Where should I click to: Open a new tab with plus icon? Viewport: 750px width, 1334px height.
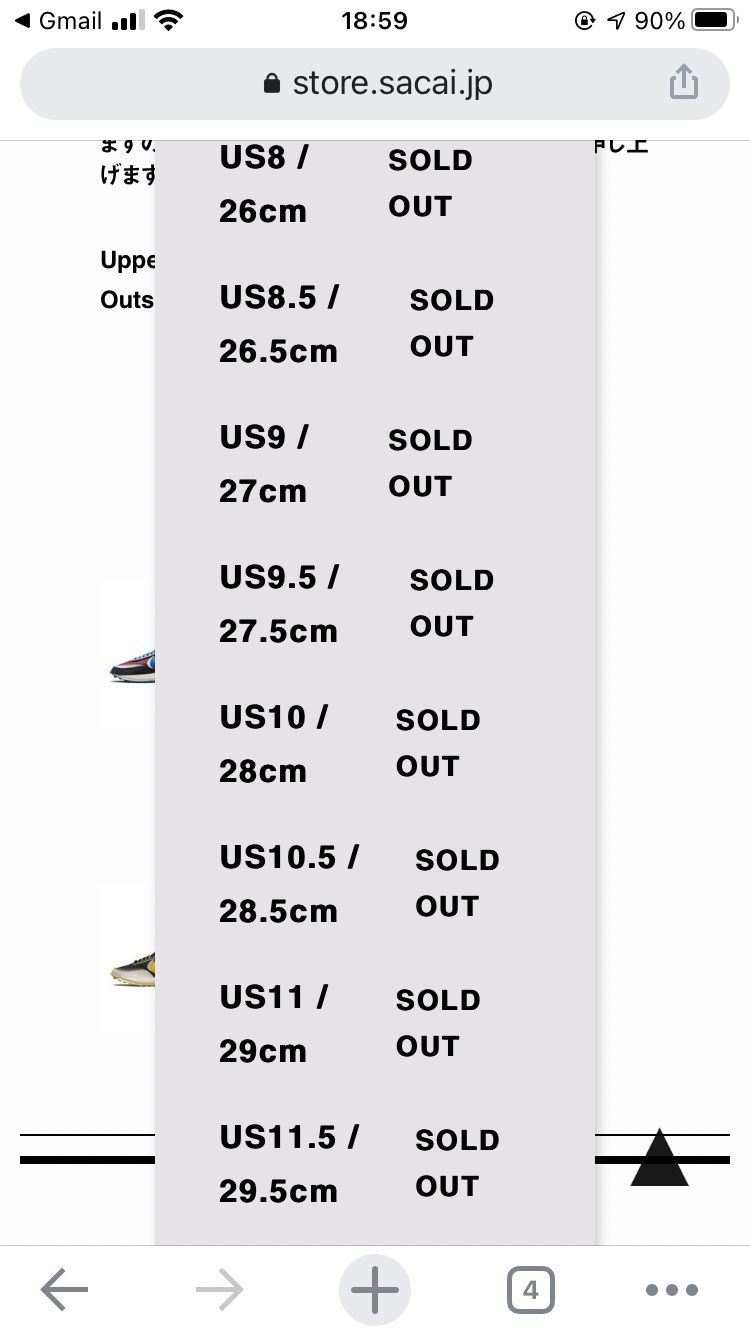click(375, 1290)
